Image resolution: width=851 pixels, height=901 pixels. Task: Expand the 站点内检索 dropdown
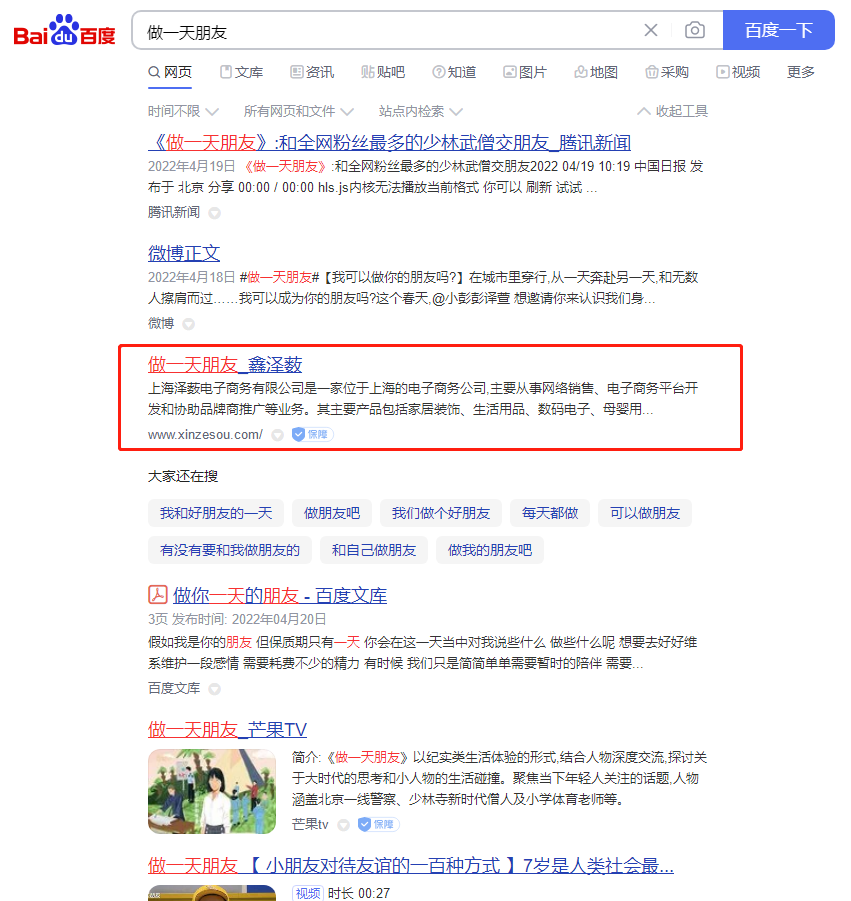coord(421,111)
